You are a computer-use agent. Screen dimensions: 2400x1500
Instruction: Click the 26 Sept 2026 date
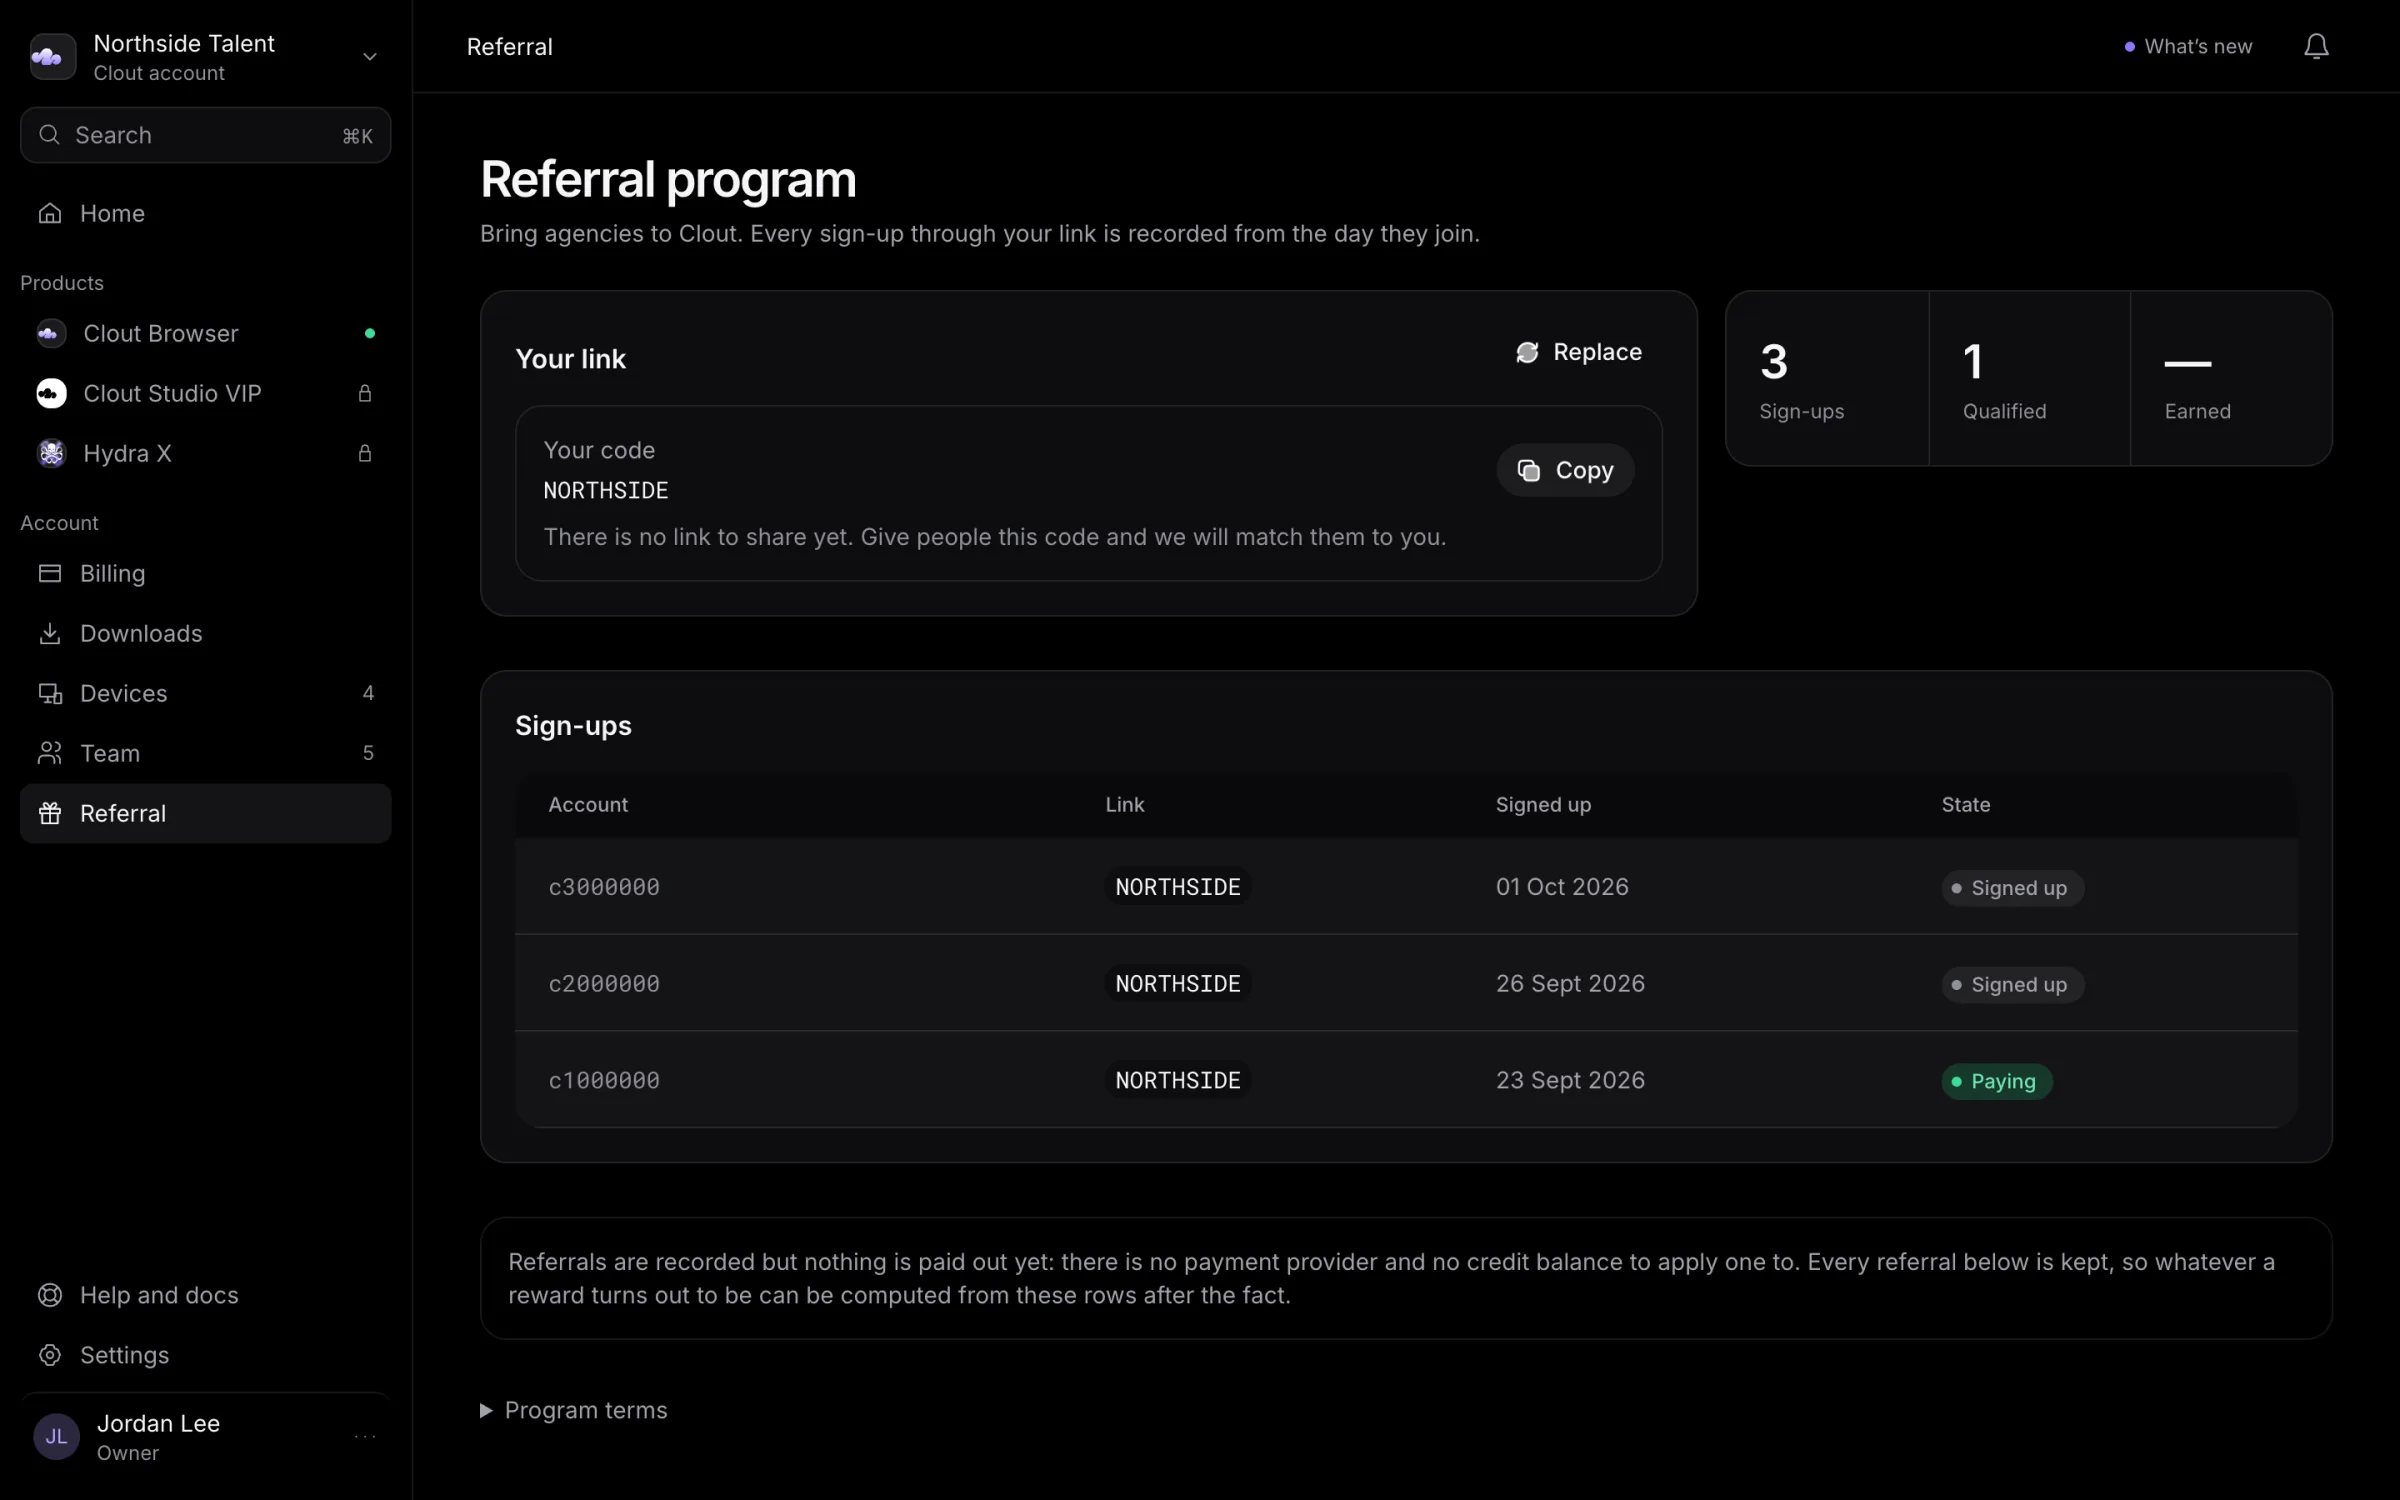click(1570, 984)
